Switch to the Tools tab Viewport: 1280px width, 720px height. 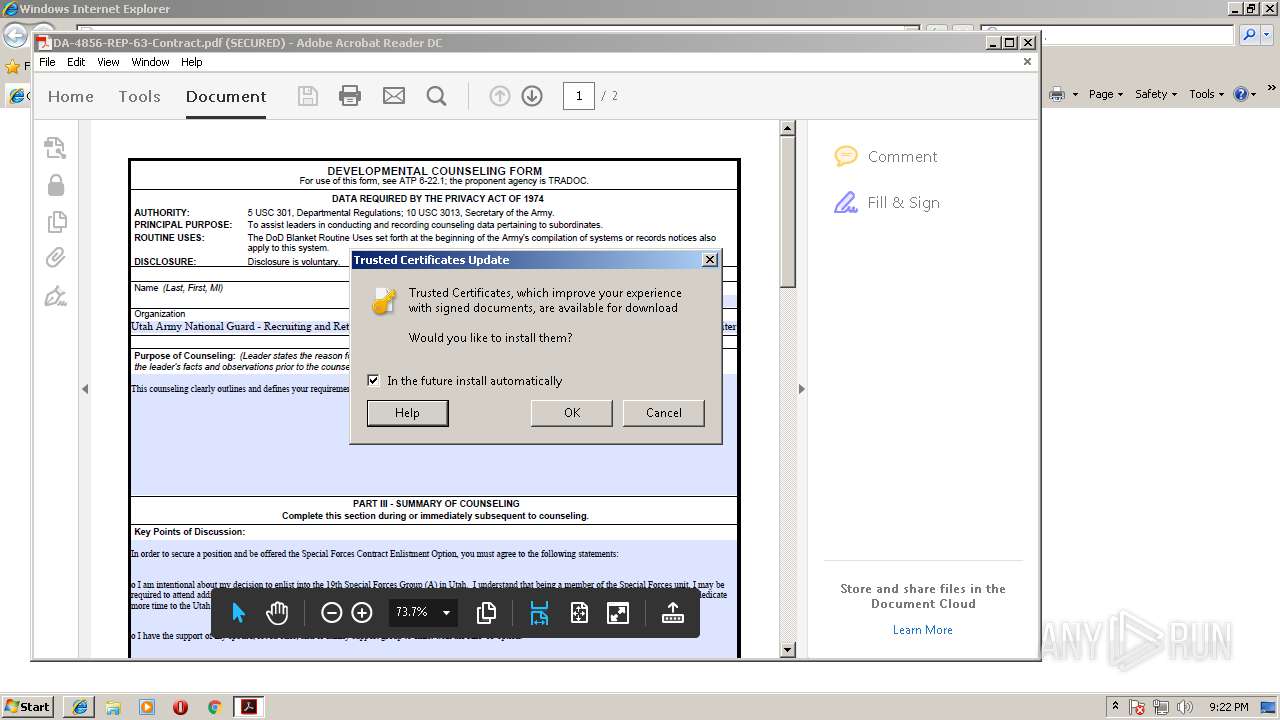[139, 96]
